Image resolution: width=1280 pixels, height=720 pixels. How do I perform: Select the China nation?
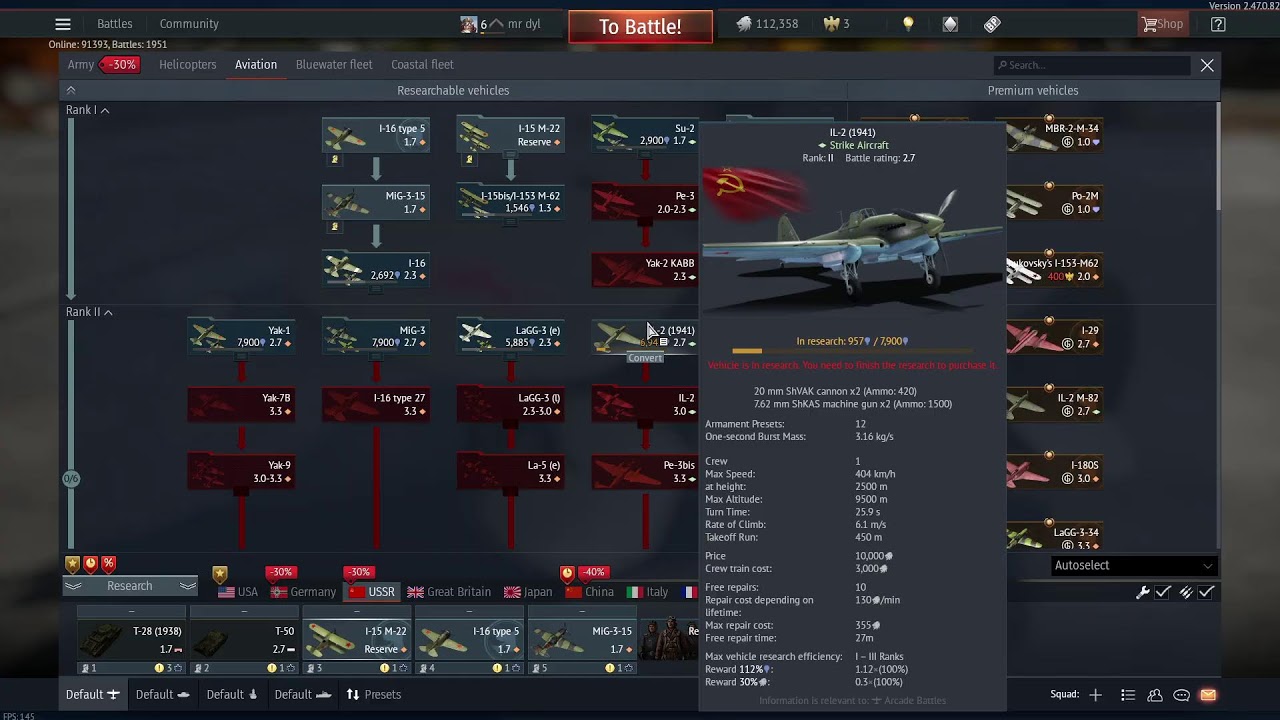[x=590, y=592]
